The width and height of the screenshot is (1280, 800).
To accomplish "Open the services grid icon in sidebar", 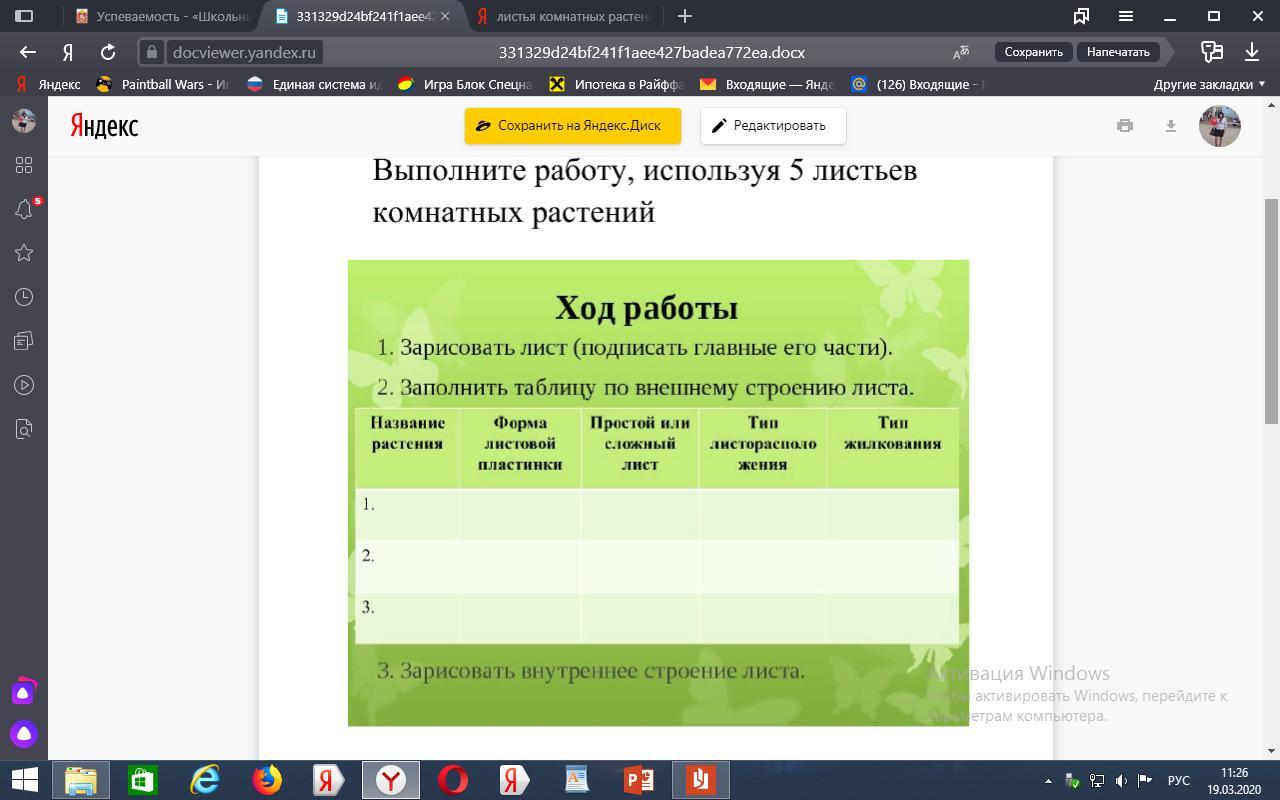I will coord(24,165).
